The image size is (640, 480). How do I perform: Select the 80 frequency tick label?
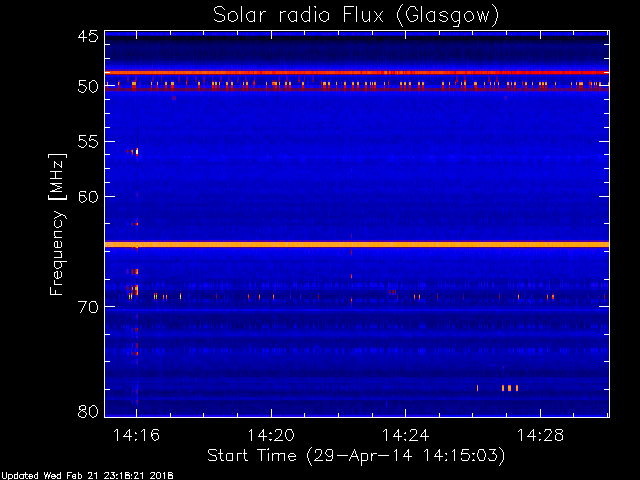pos(88,411)
